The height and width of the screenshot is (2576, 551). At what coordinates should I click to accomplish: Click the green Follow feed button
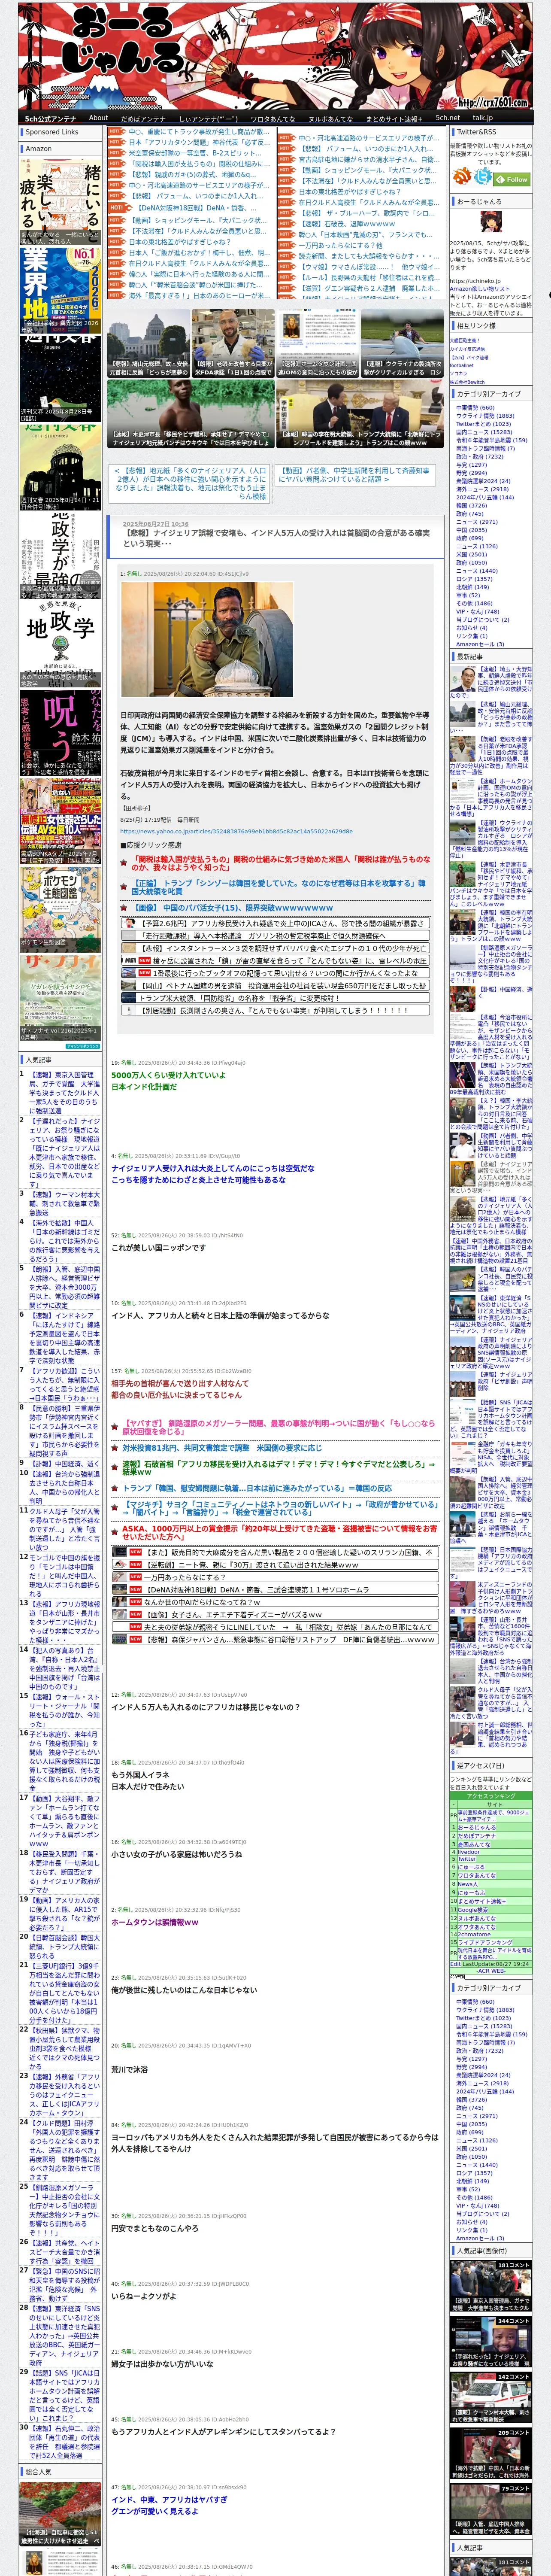pos(512,180)
